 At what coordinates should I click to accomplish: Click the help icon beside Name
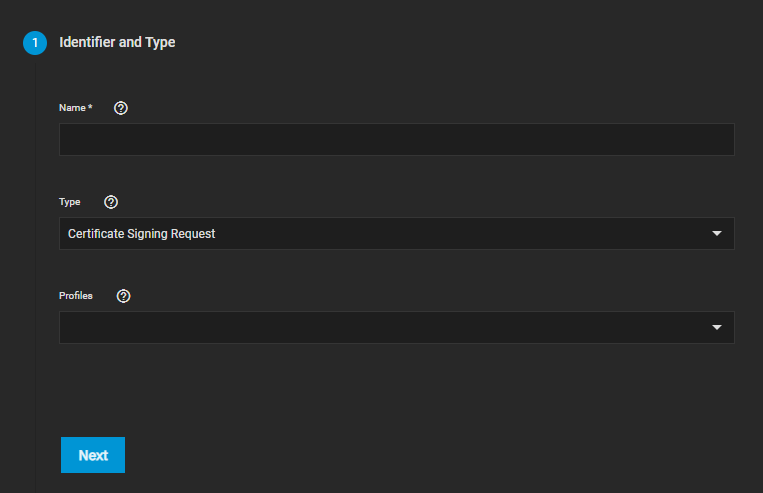click(x=121, y=108)
